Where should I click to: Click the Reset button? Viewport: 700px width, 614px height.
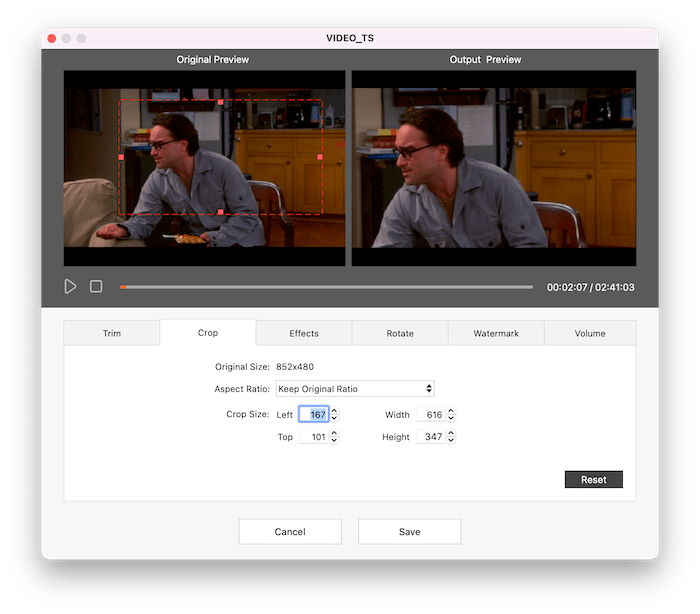(593, 480)
